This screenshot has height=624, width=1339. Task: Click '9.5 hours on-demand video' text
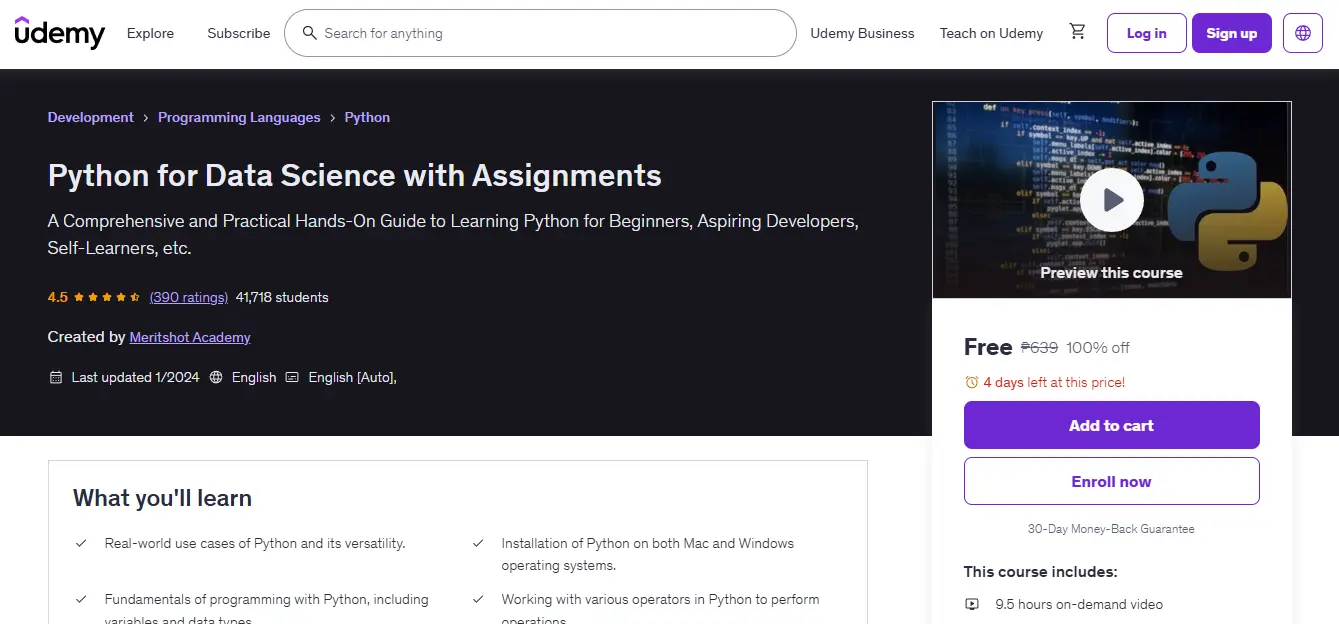point(1079,604)
